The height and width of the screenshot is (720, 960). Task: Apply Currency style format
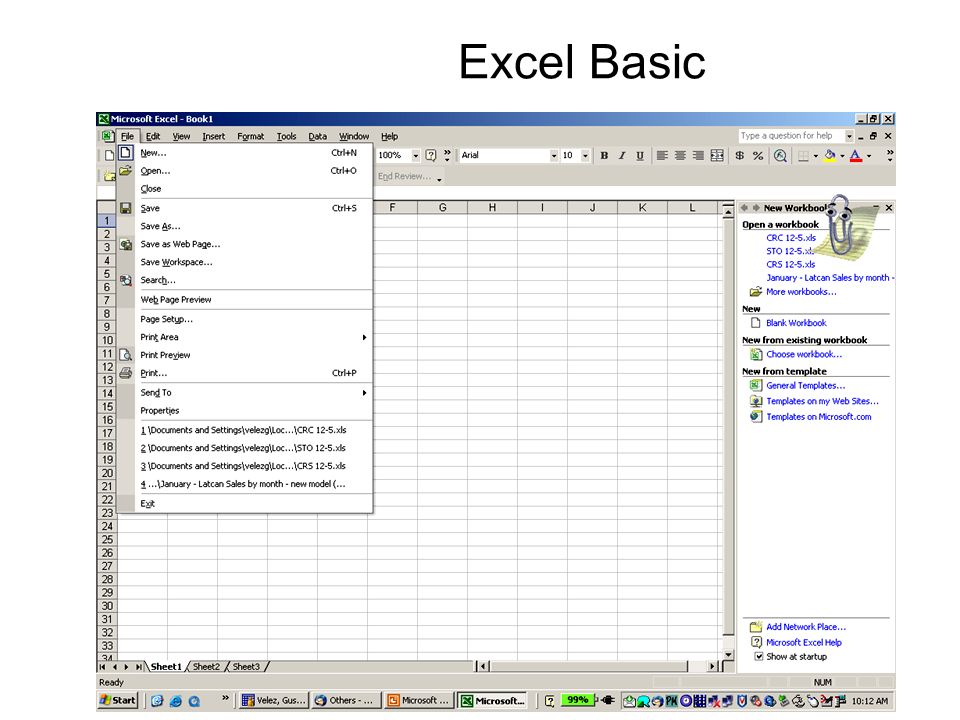[x=740, y=156]
